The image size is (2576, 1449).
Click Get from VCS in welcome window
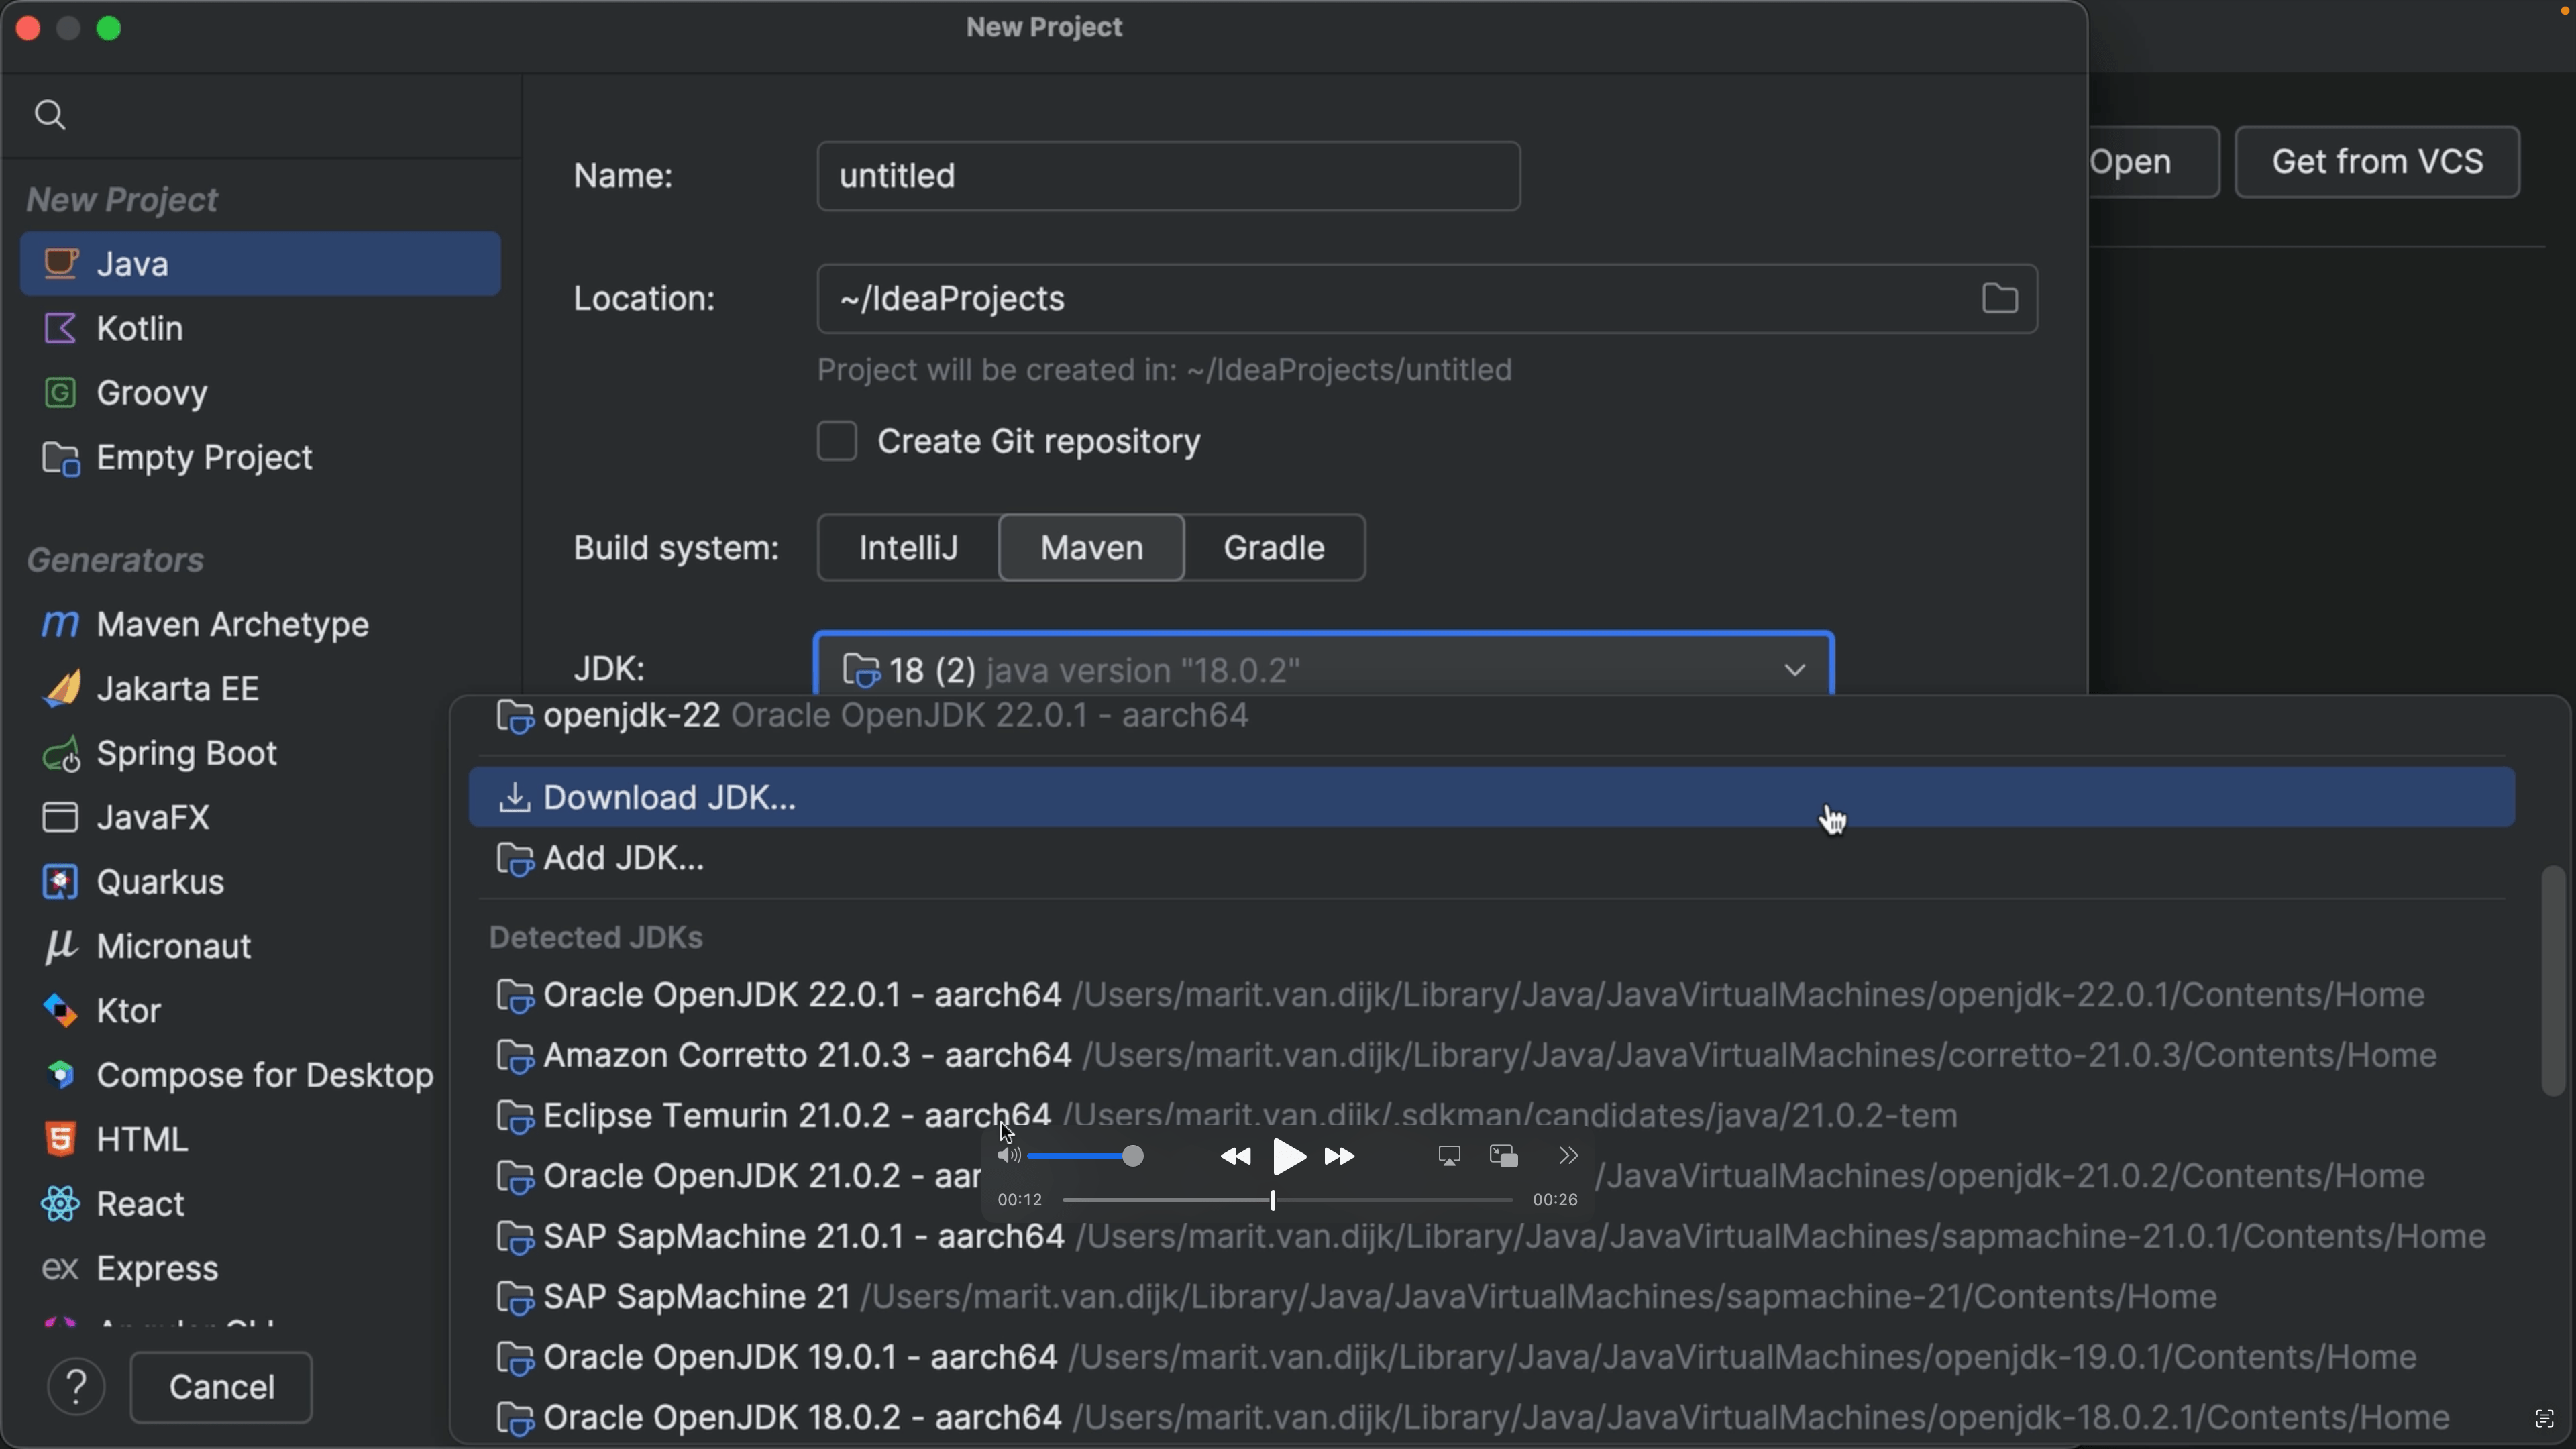[x=2377, y=162]
